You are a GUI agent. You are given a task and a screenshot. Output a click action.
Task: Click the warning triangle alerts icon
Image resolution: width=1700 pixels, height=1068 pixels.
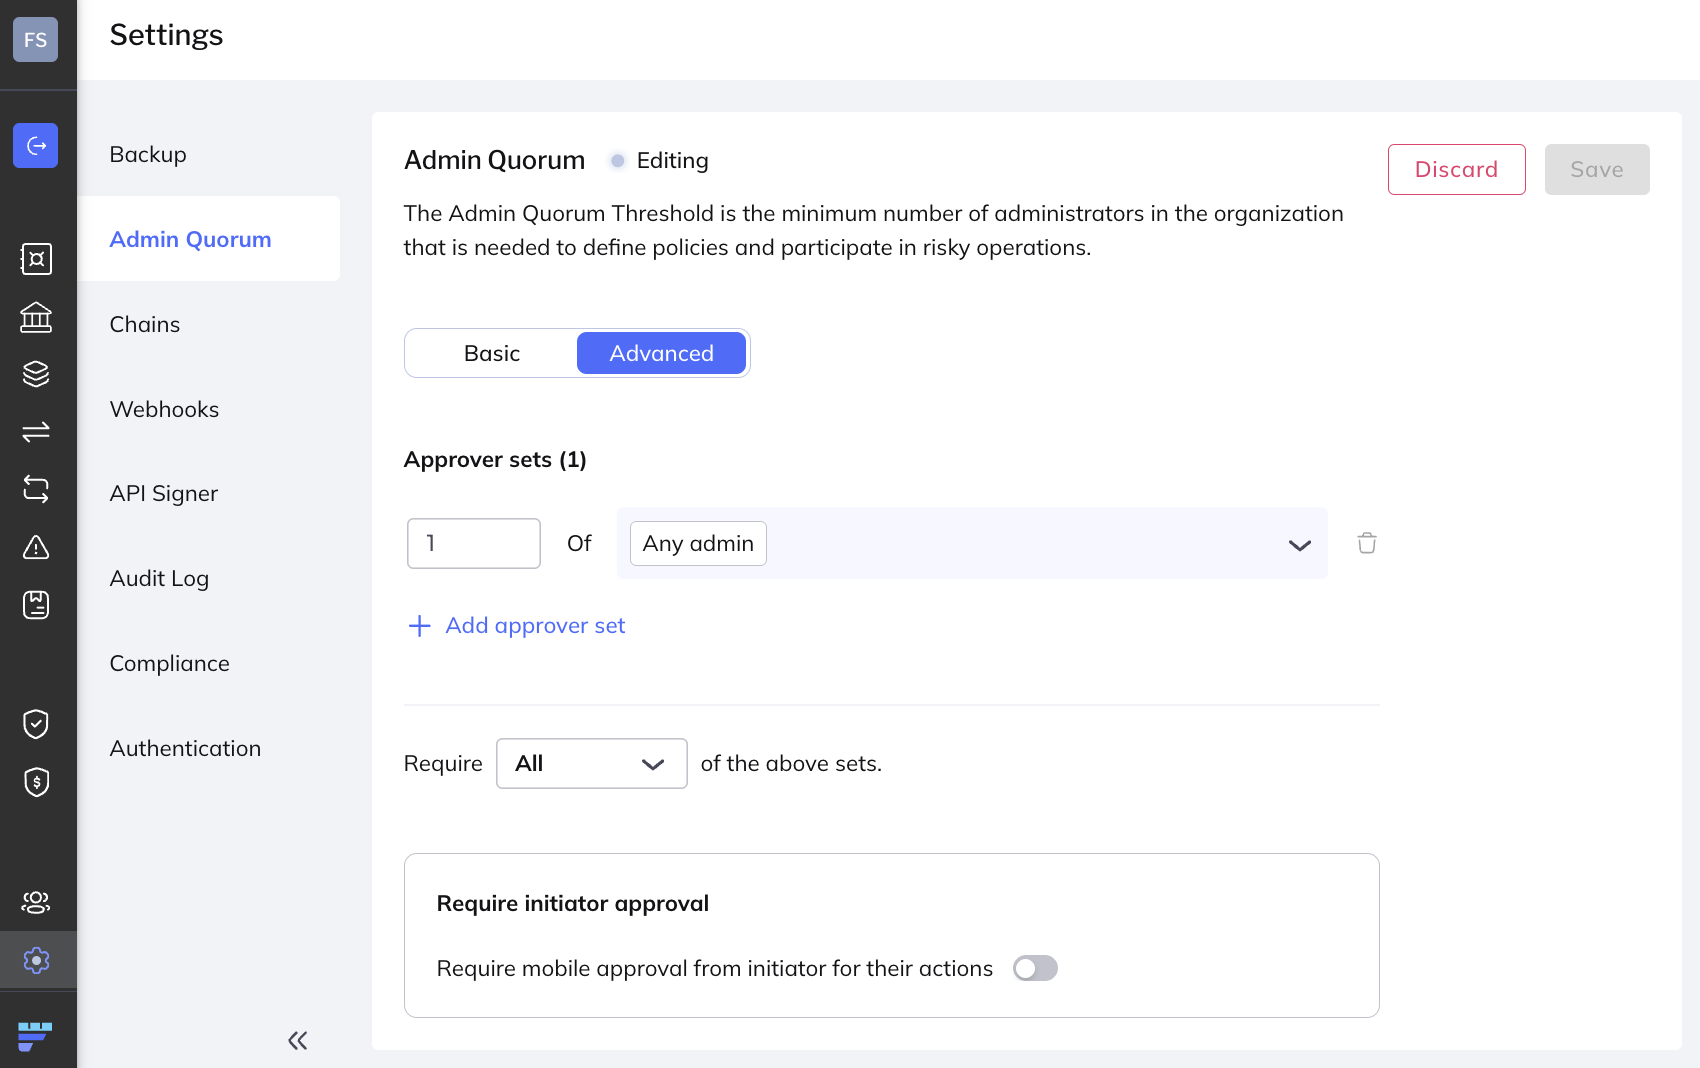pos(36,547)
